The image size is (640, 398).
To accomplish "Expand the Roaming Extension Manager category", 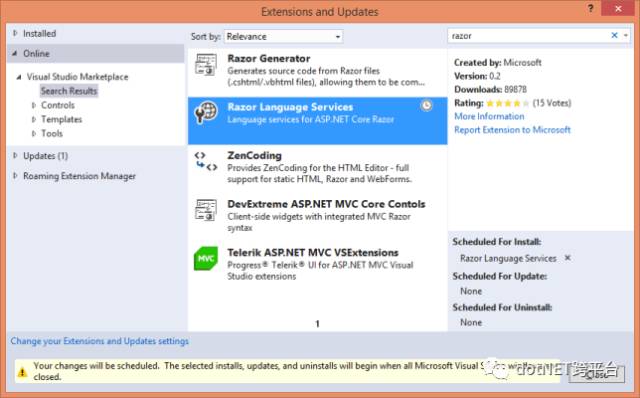I will point(15,176).
